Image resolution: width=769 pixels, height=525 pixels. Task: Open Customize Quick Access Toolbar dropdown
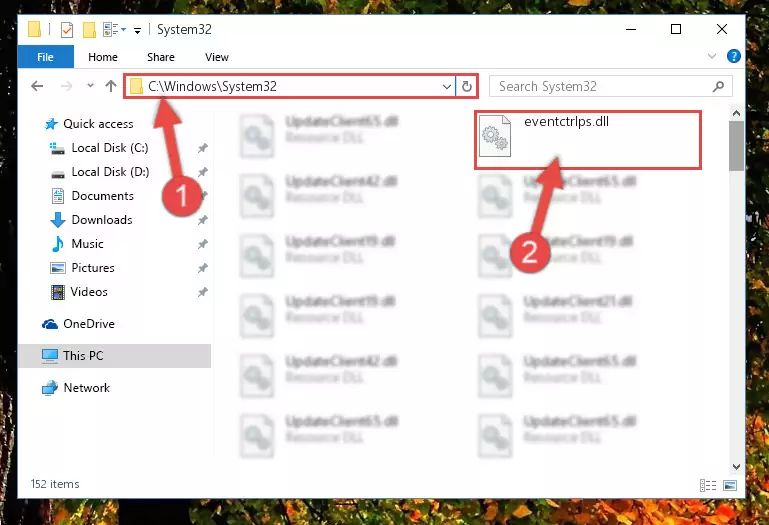pyautogui.click(x=137, y=31)
